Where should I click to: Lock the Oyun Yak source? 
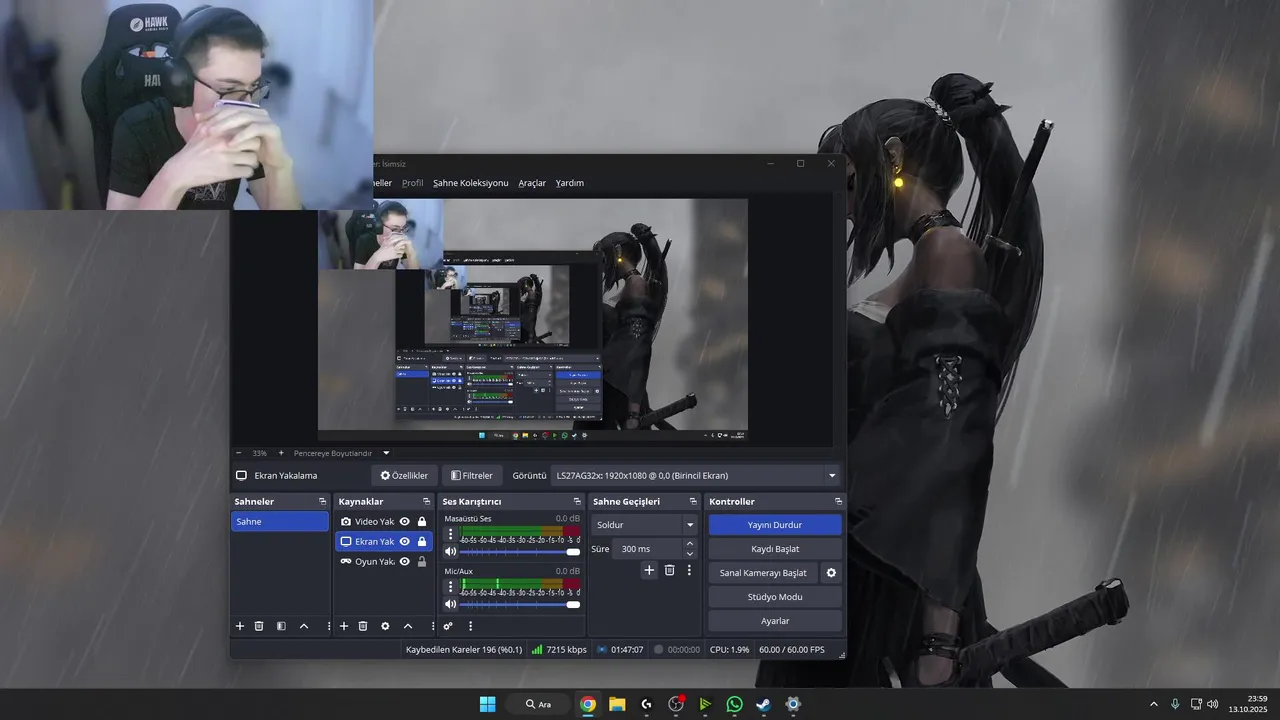point(422,562)
